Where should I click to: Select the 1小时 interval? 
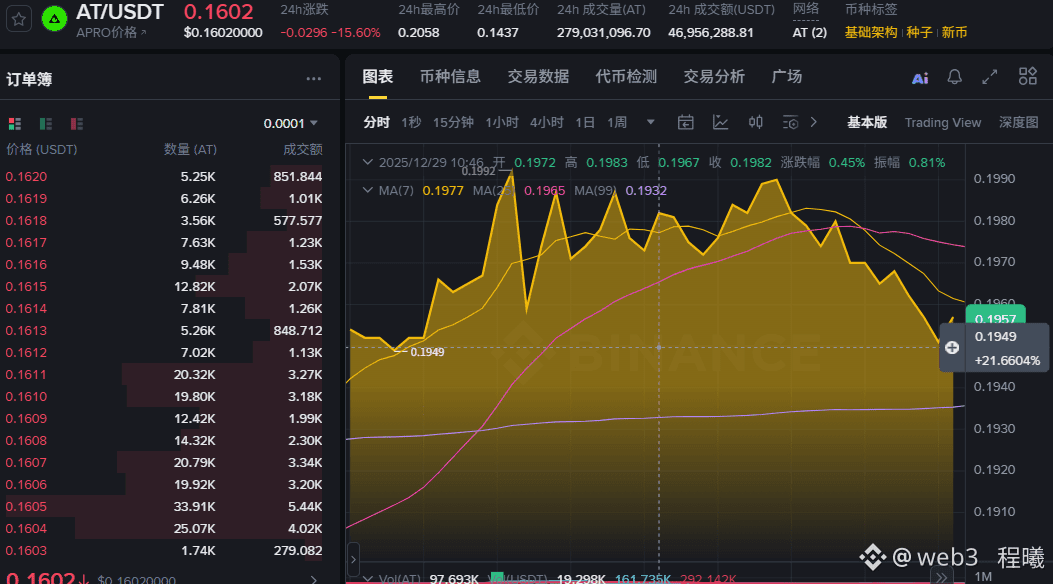tap(502, 122)
